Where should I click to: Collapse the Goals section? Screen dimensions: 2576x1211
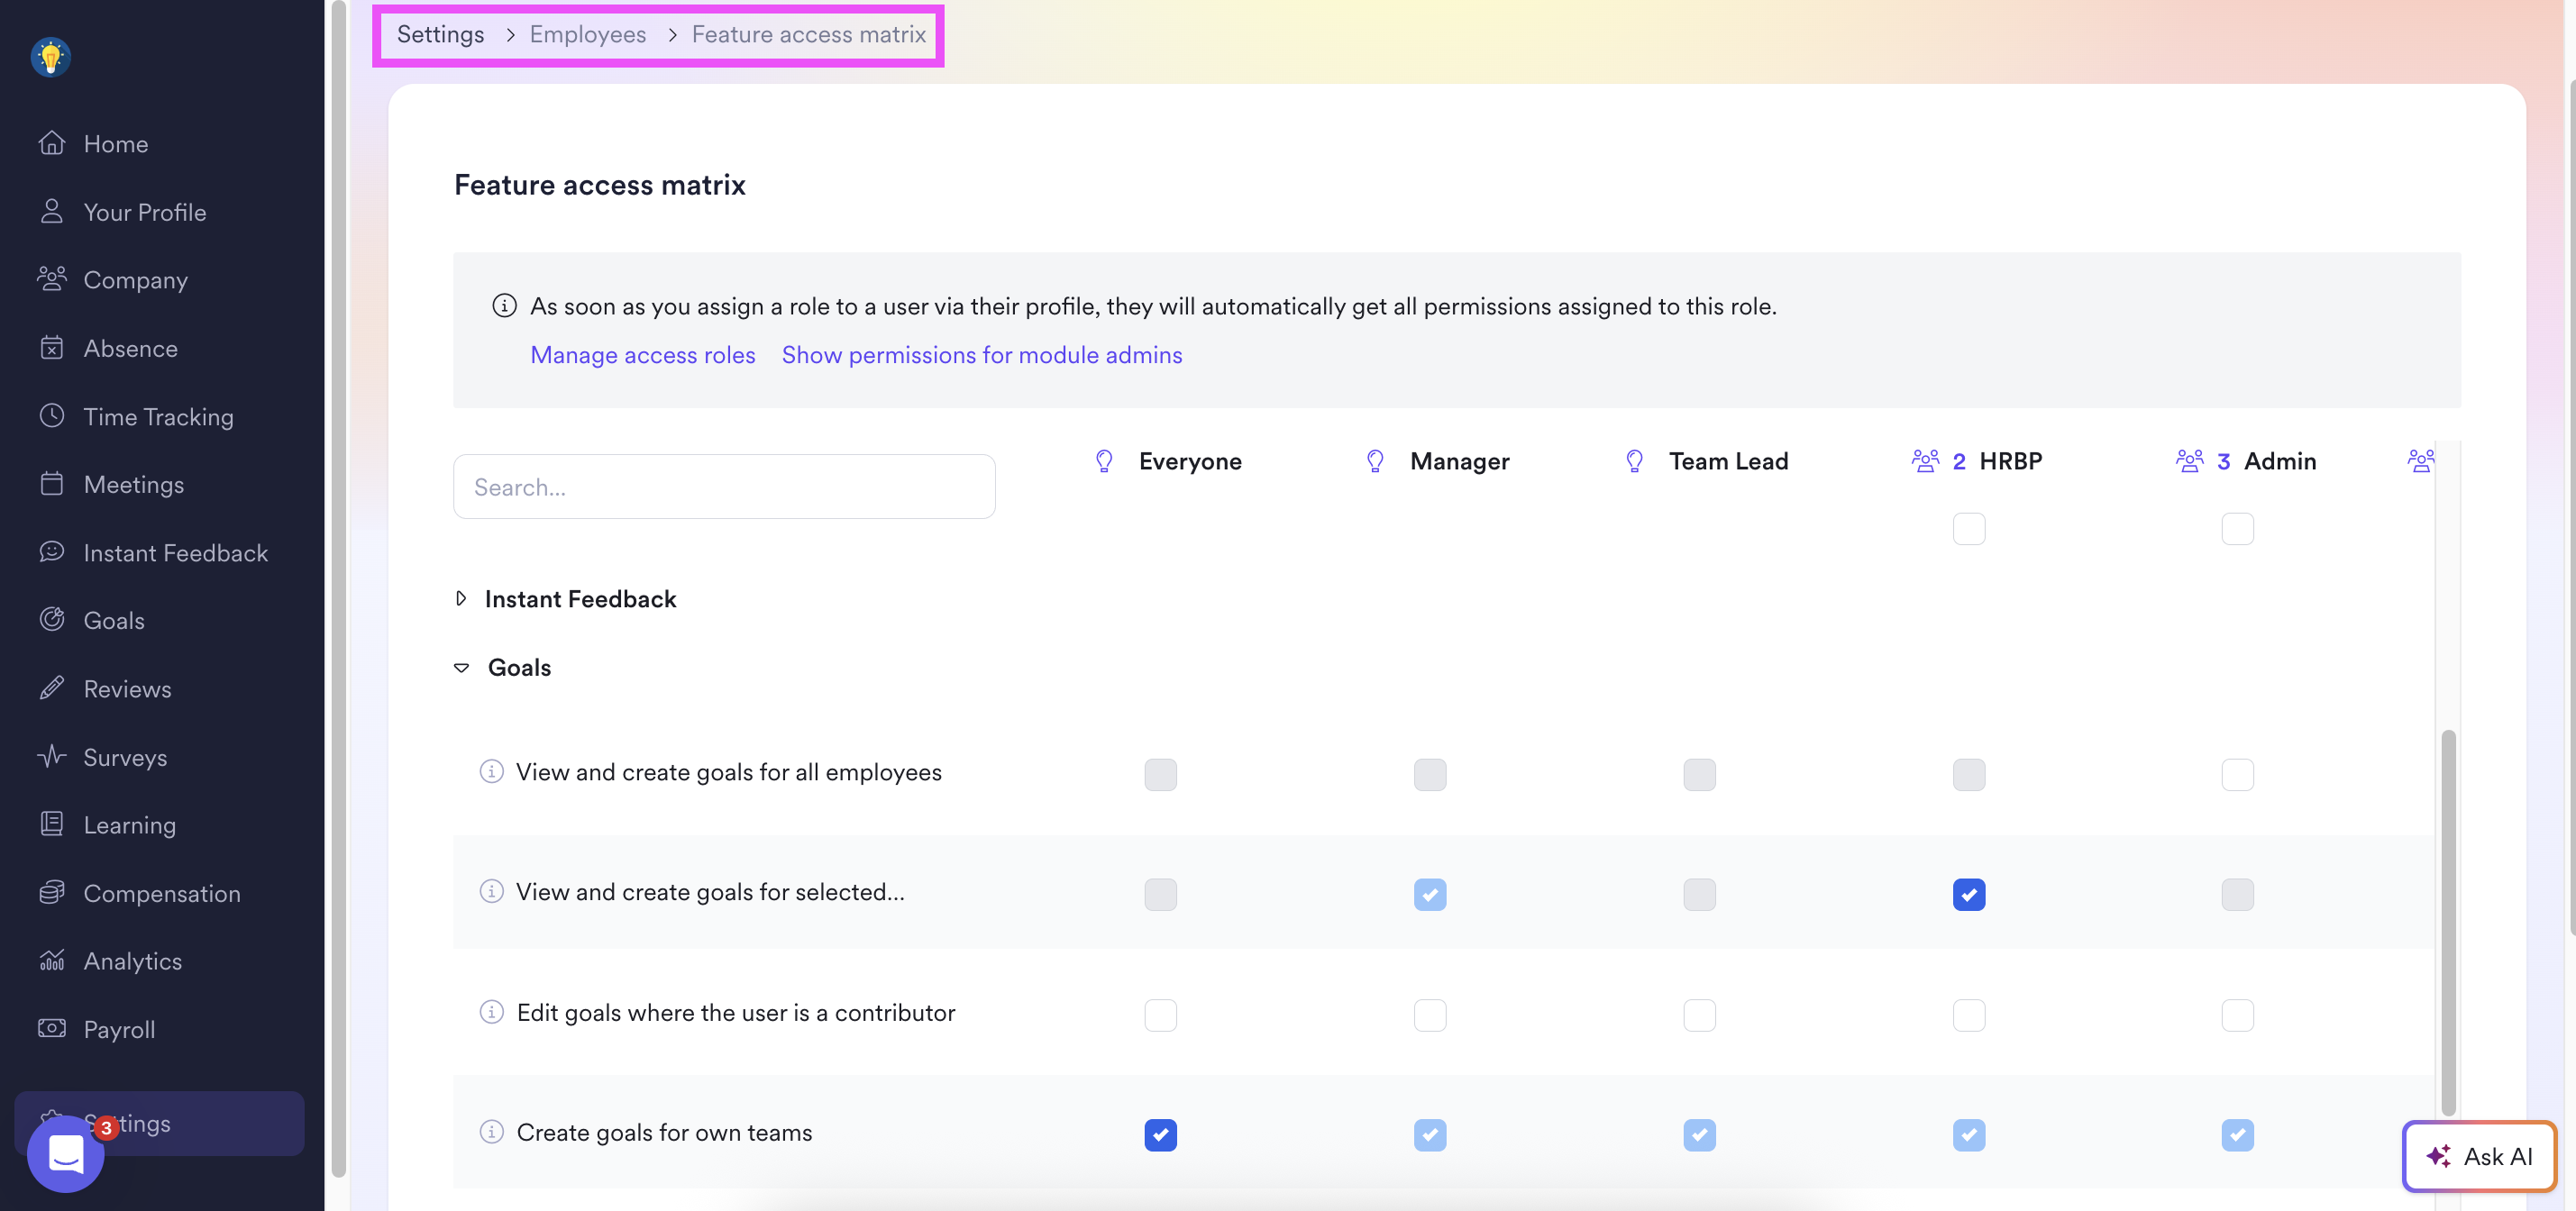pos(461,667)
